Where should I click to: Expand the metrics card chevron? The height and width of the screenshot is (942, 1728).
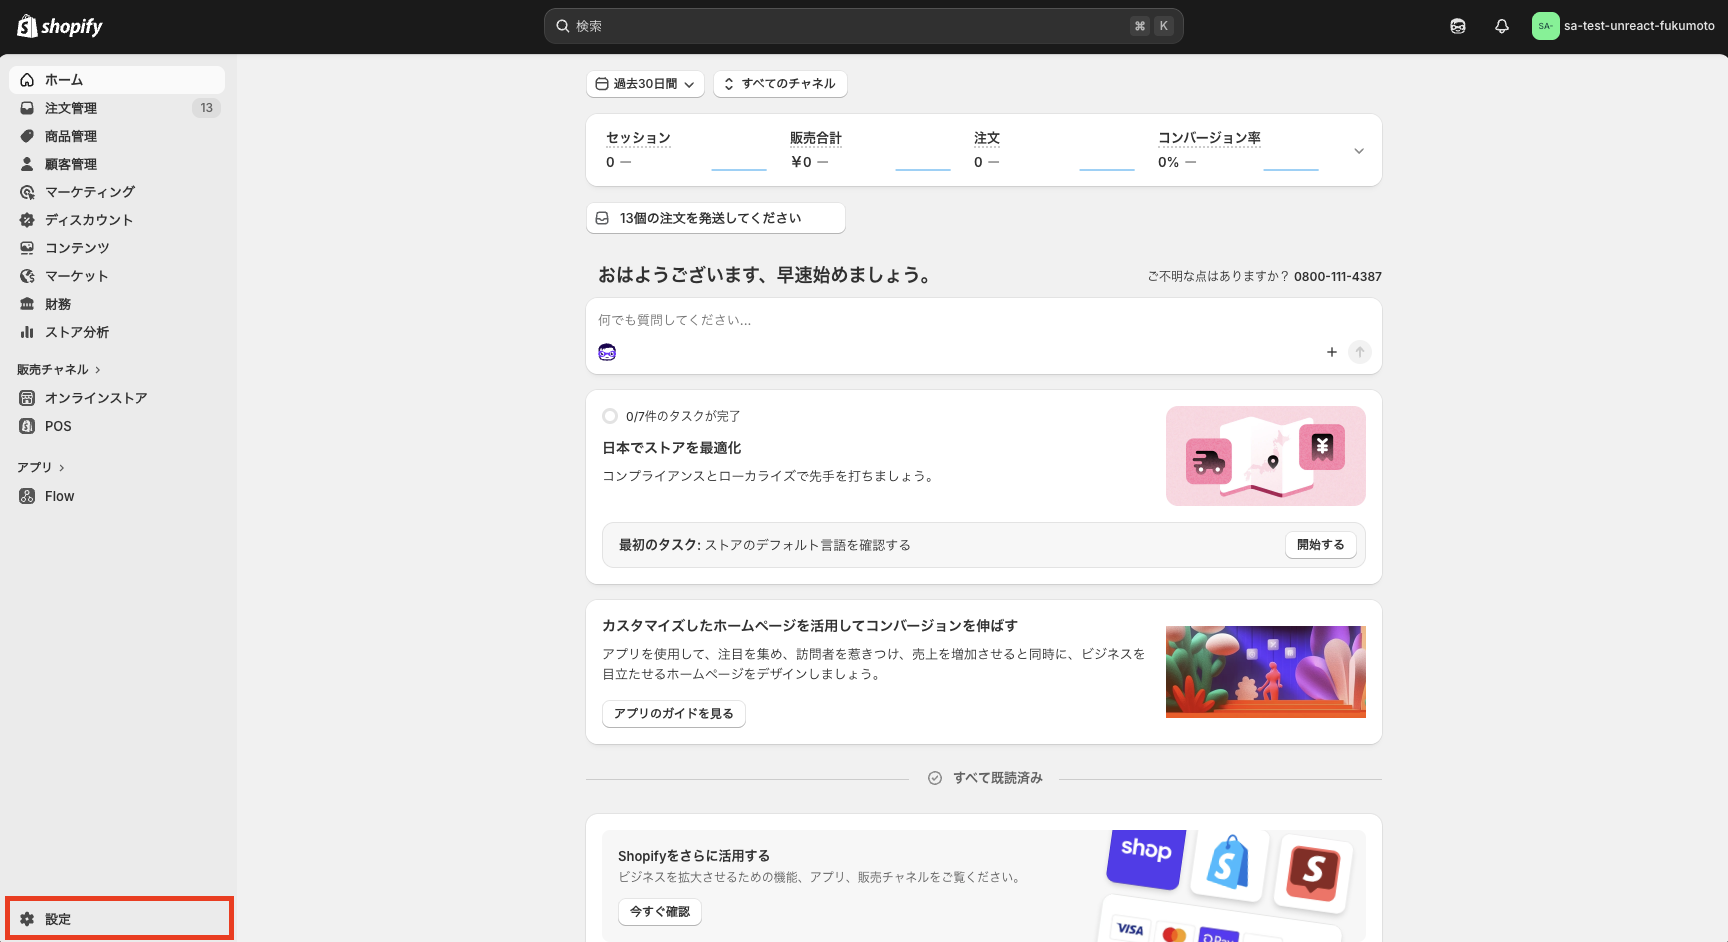(1359, 151)
